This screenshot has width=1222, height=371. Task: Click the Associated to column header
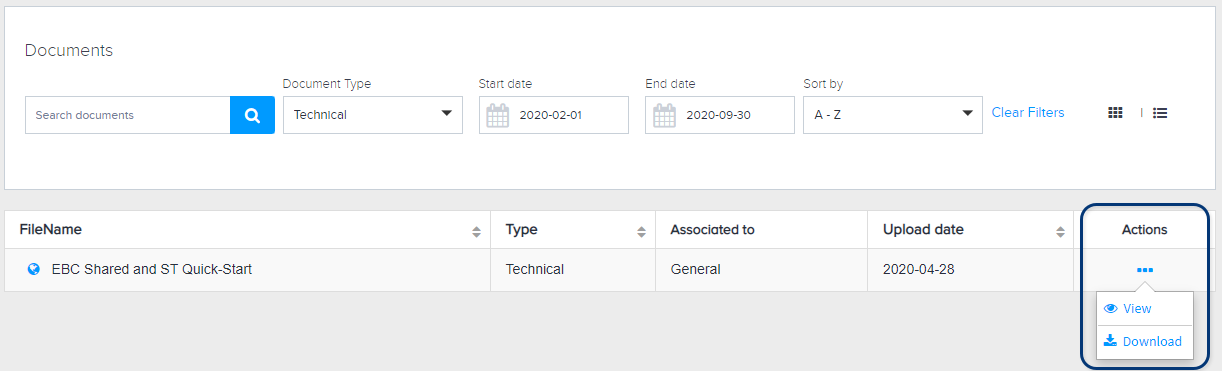(x=712, y=230)
